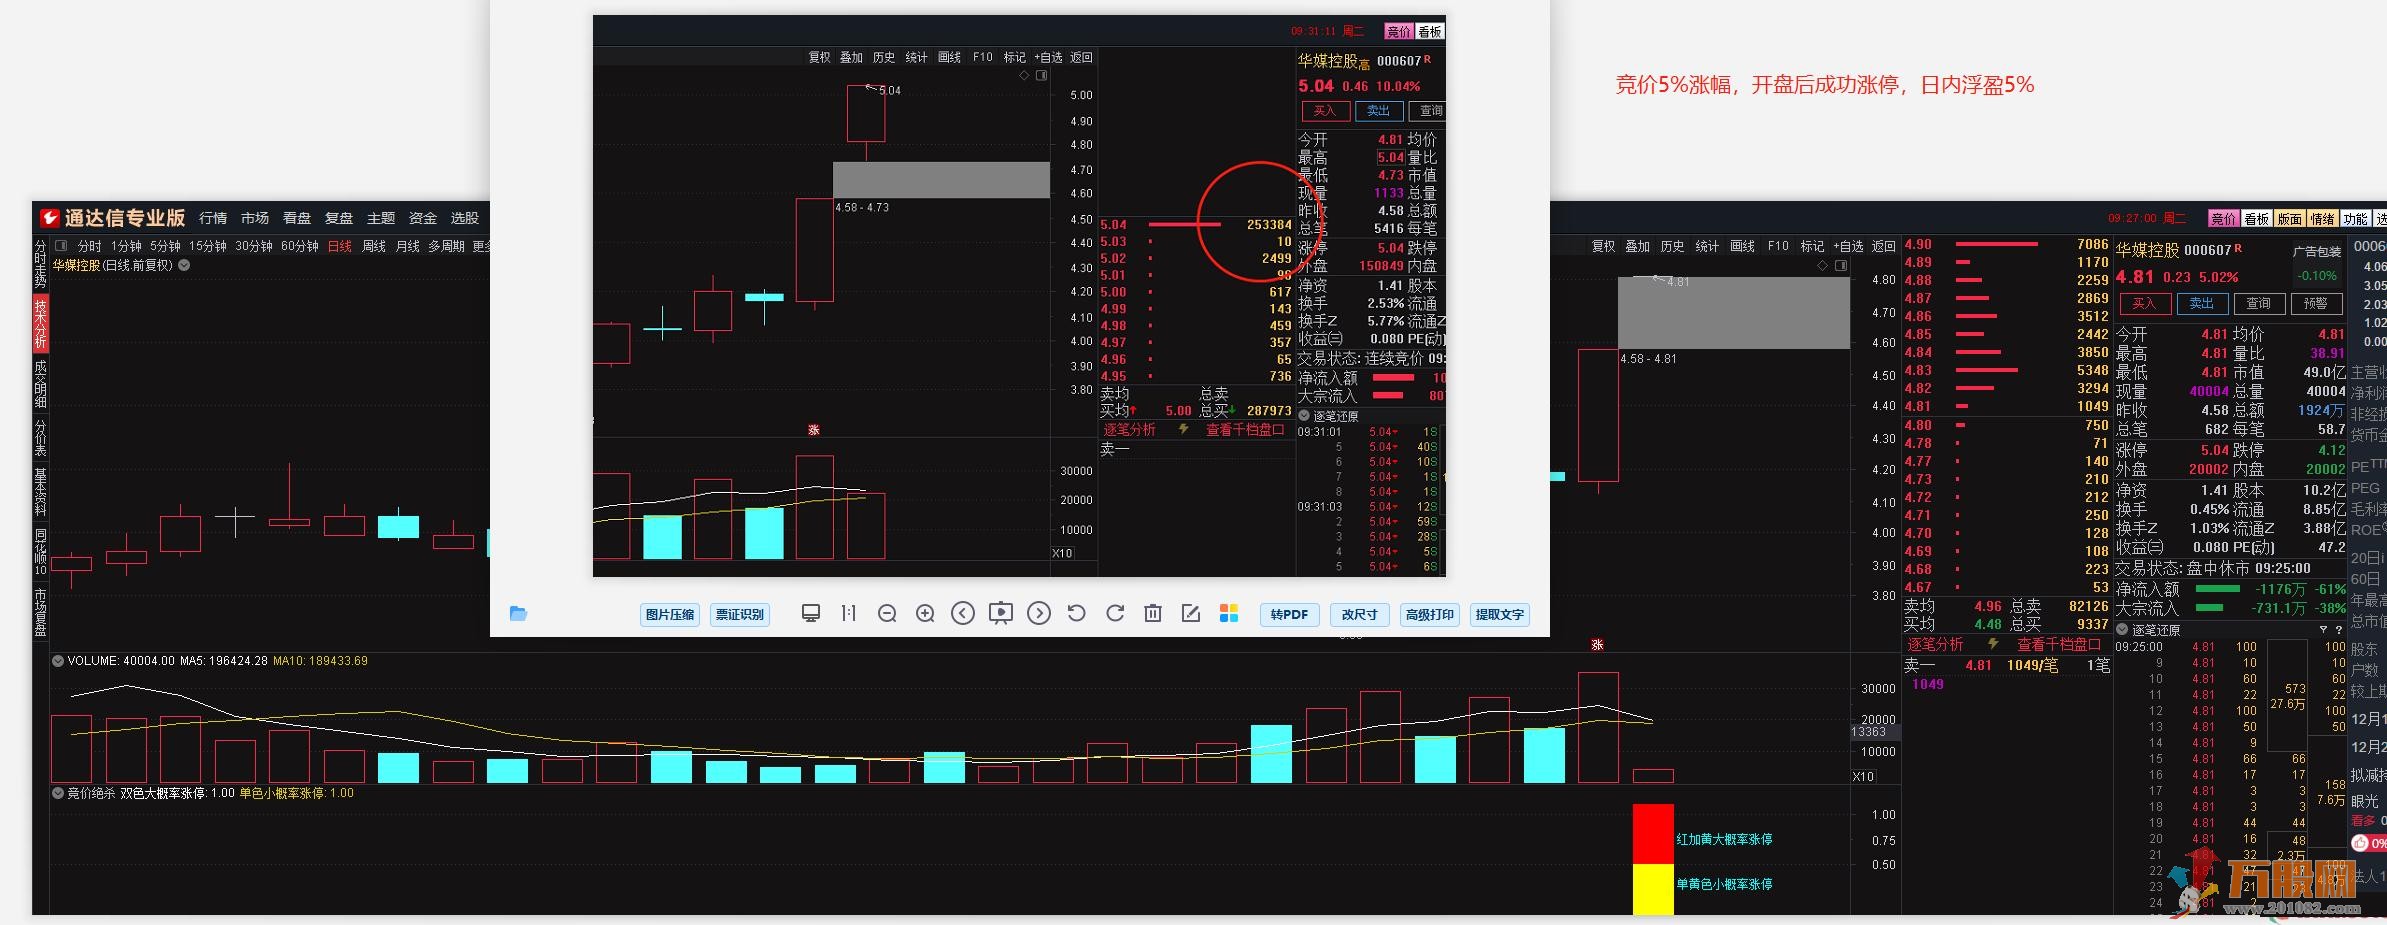Click 预警 button in quote panel
Image resolution: width=2387 pixels, height=925 pixels.
pos(2315,303)
